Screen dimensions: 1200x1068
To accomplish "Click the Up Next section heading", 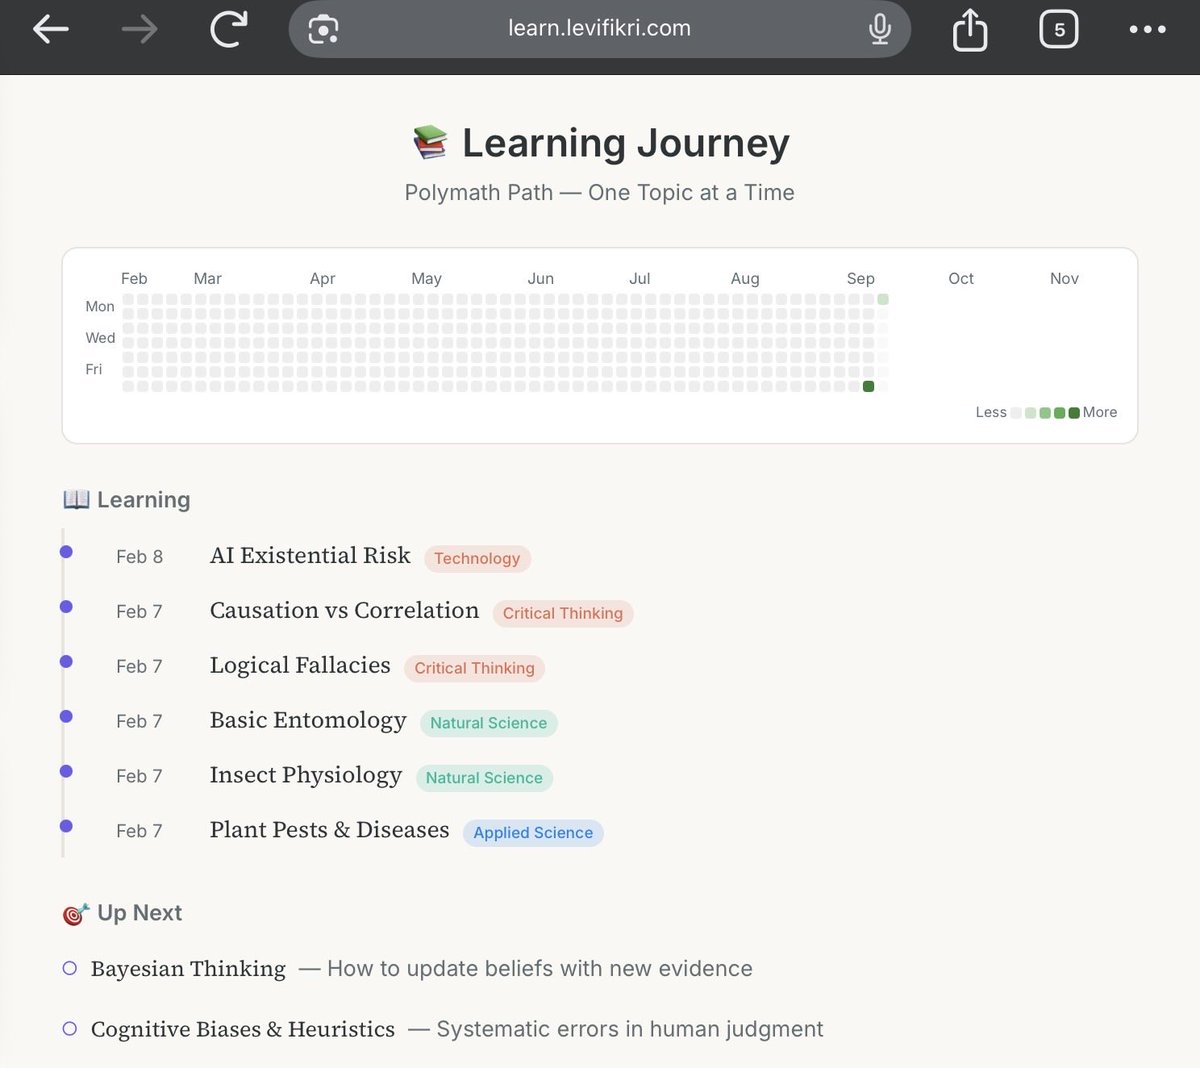I will click(139, 913).
